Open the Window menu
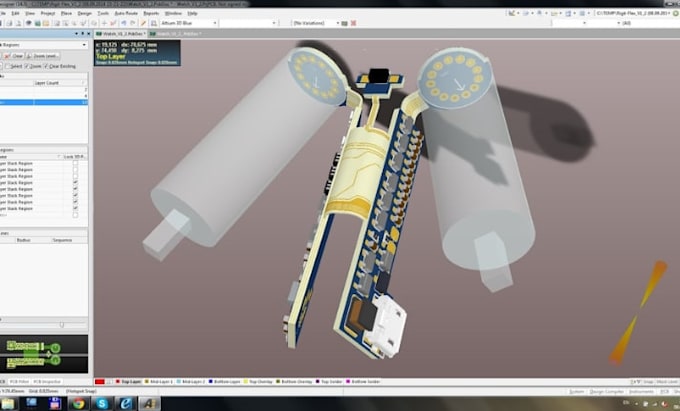The width and height of the screenshot is (680, 411). 173,13
